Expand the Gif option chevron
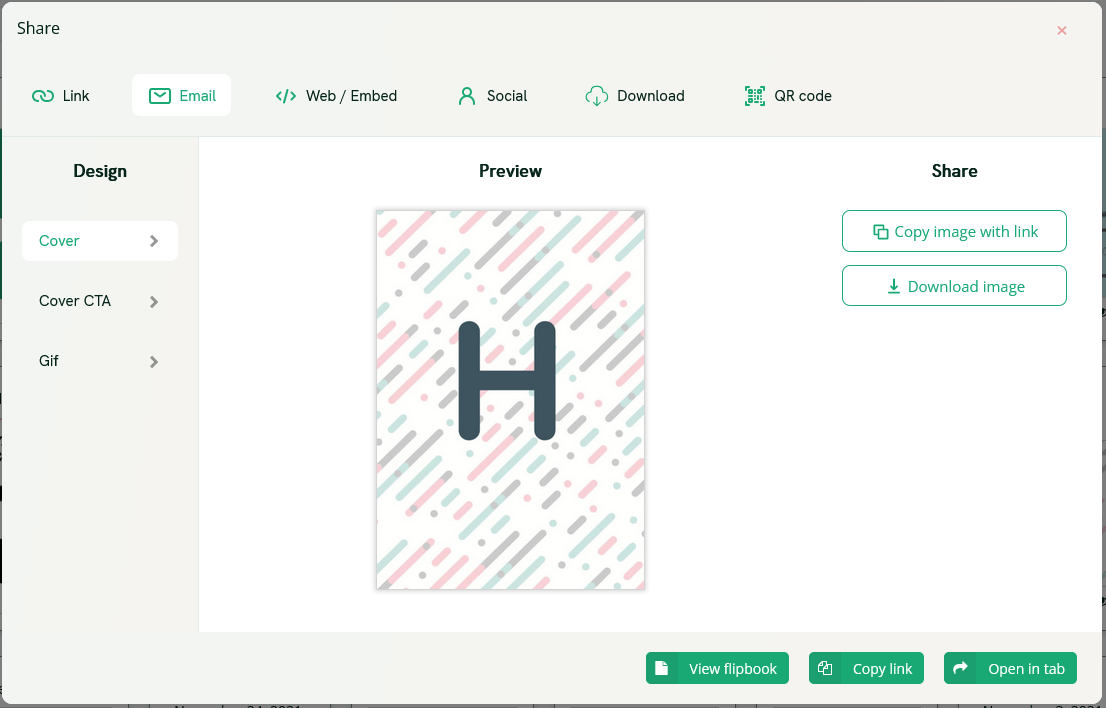The height and width of the screenshot is (708, 1106). pos(154,362)
